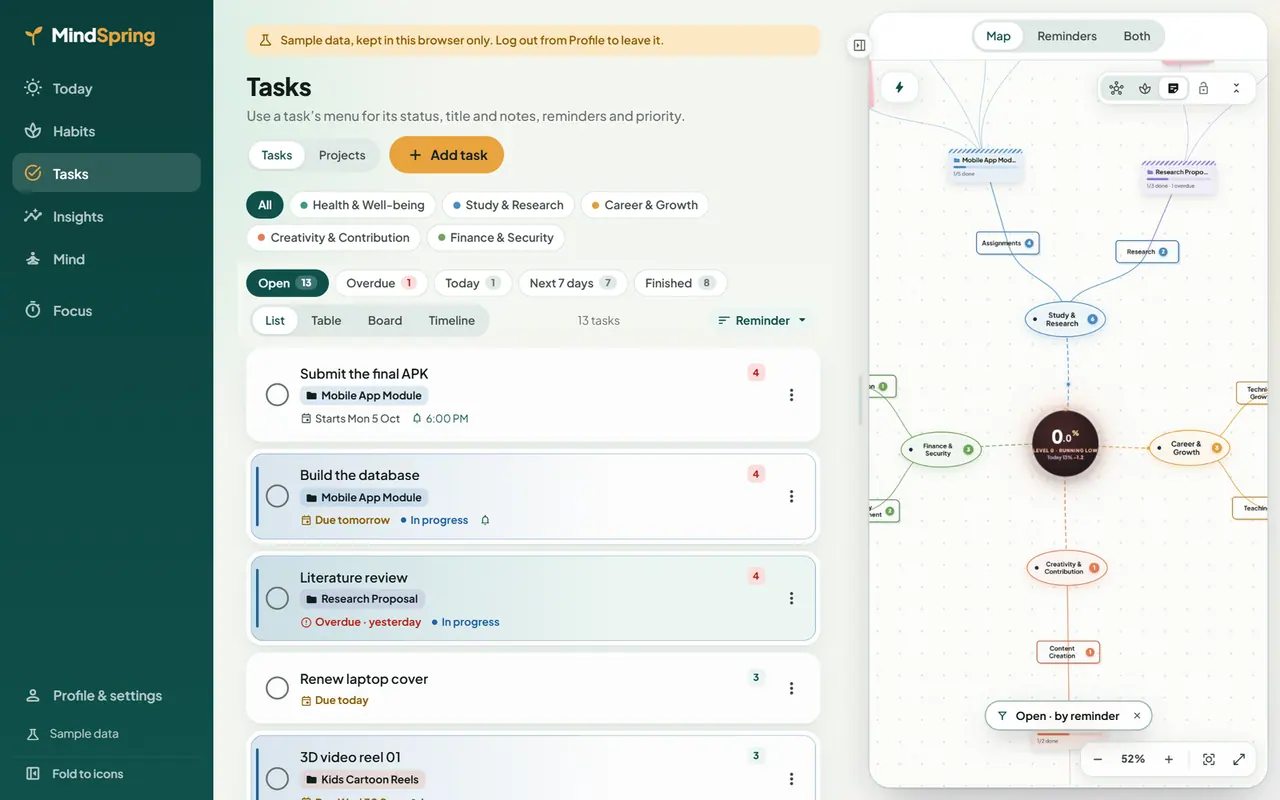Click the Focus timer icon in sidebar
This screenshot has height=800, width=1280.
point(33,311)
